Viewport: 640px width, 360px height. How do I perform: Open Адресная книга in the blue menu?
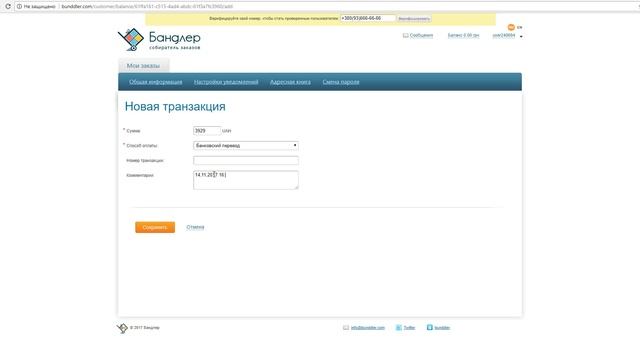(x=290, y=82)
